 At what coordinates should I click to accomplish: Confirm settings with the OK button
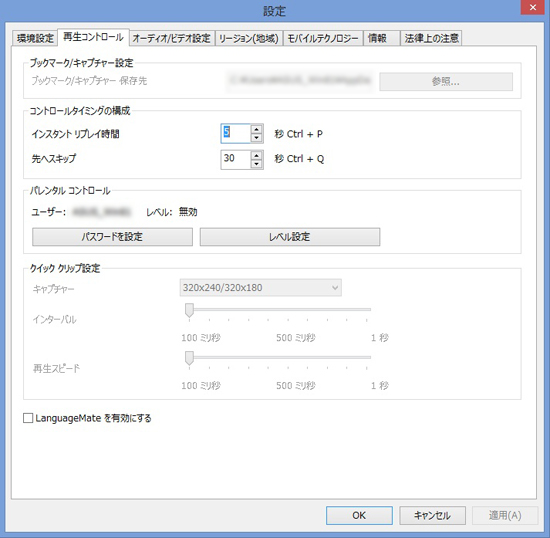[x=359, y=515]
